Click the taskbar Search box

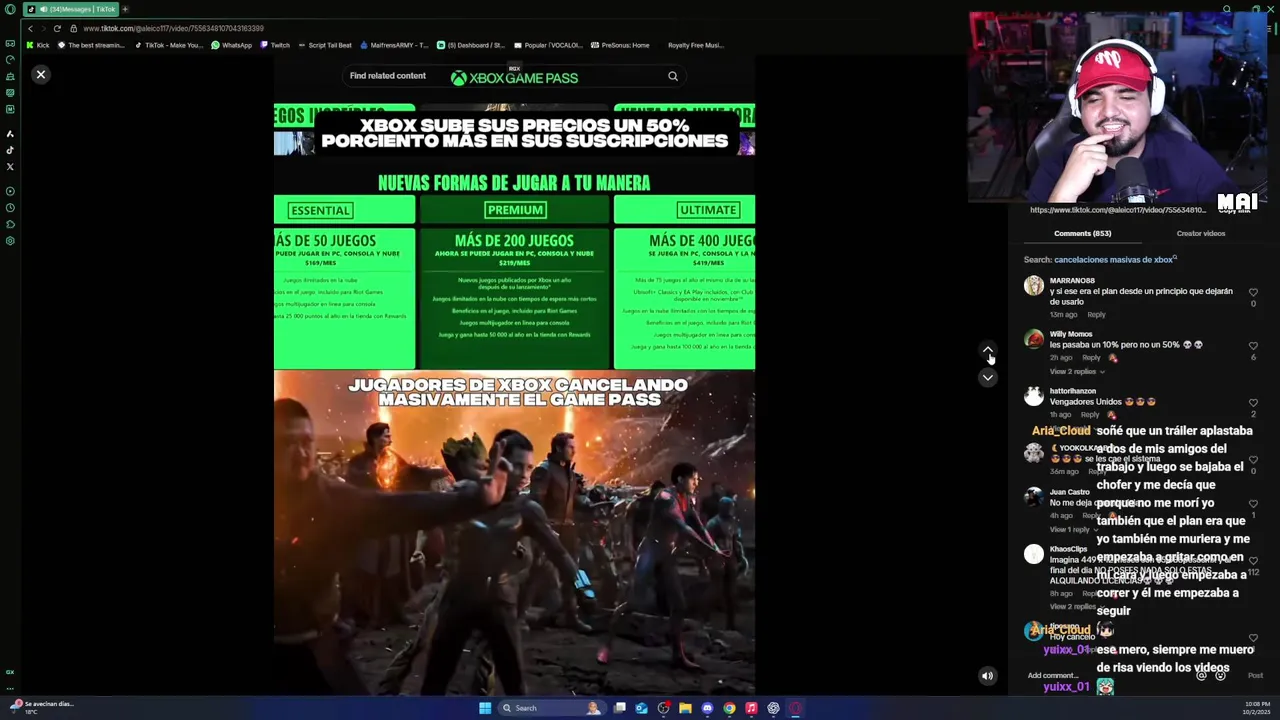(x=550, y=708)
